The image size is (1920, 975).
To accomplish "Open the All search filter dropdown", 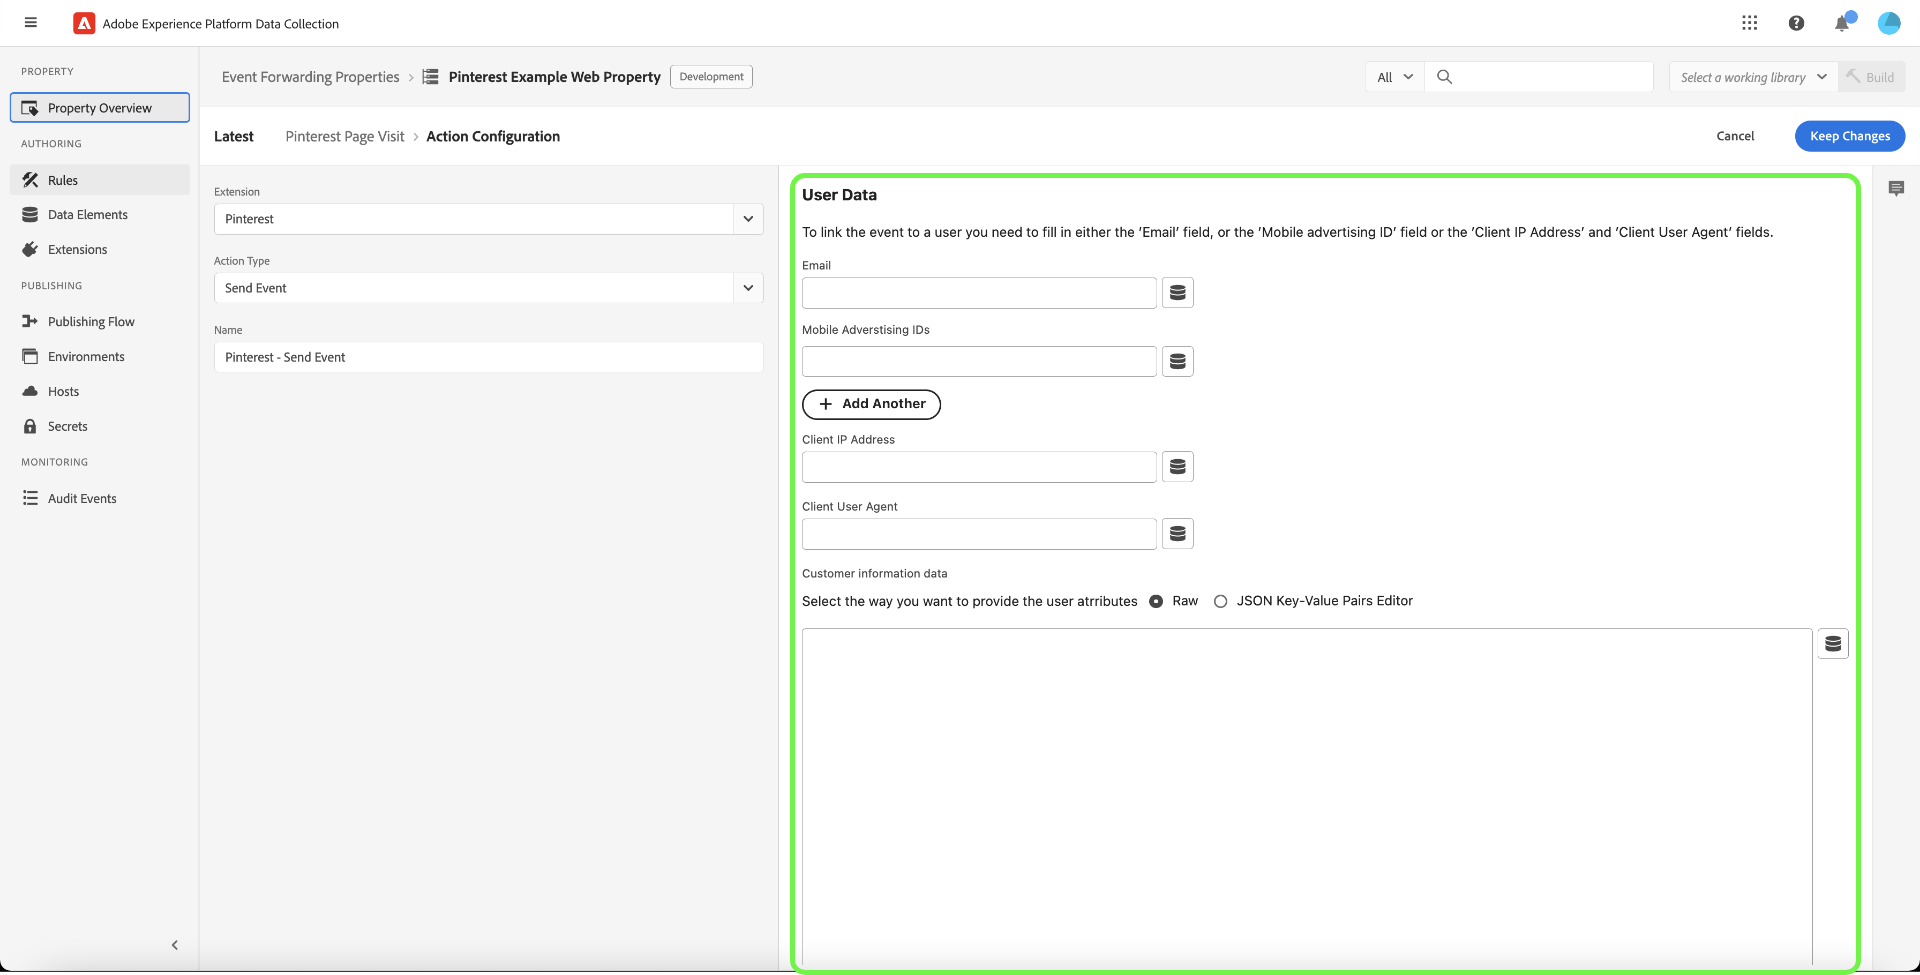I will point(1395,77).
